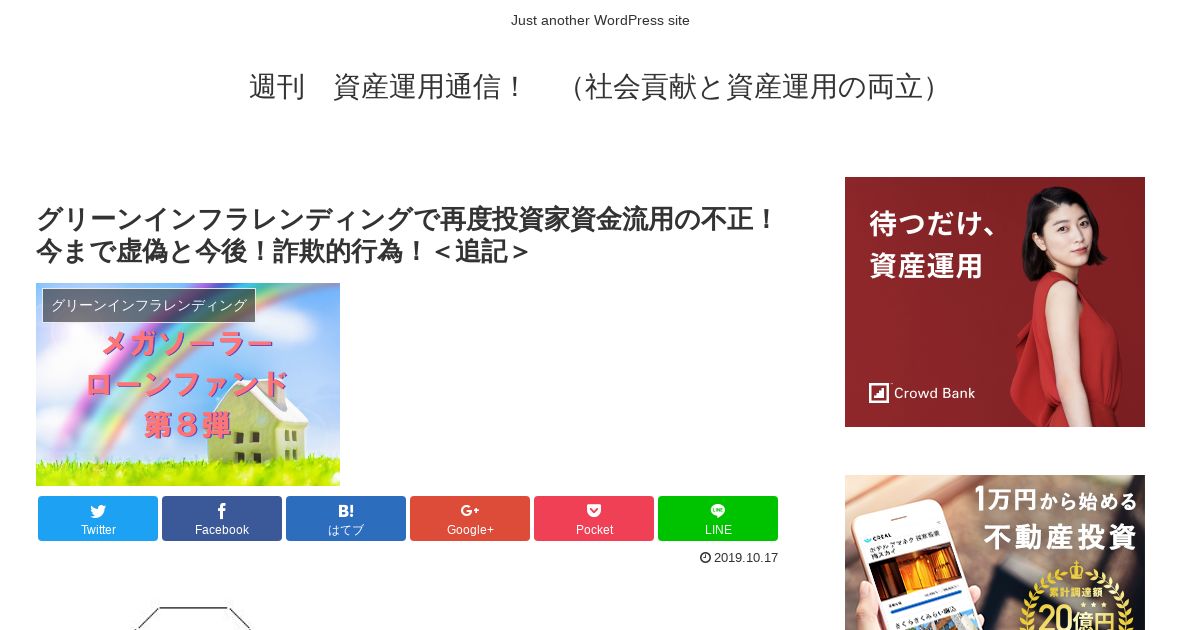Select the article headline text
1200x630 pixels.
(x=406, y=235)
